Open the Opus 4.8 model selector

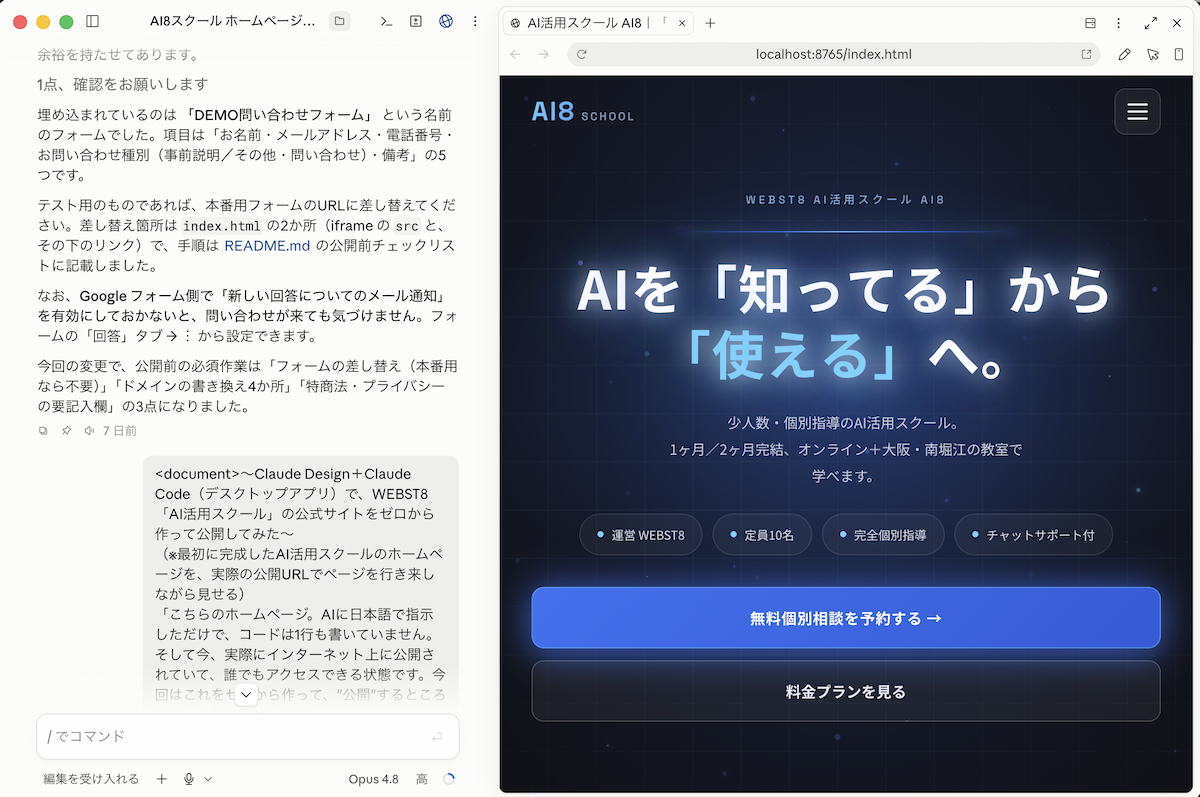[x=374, y=779]
